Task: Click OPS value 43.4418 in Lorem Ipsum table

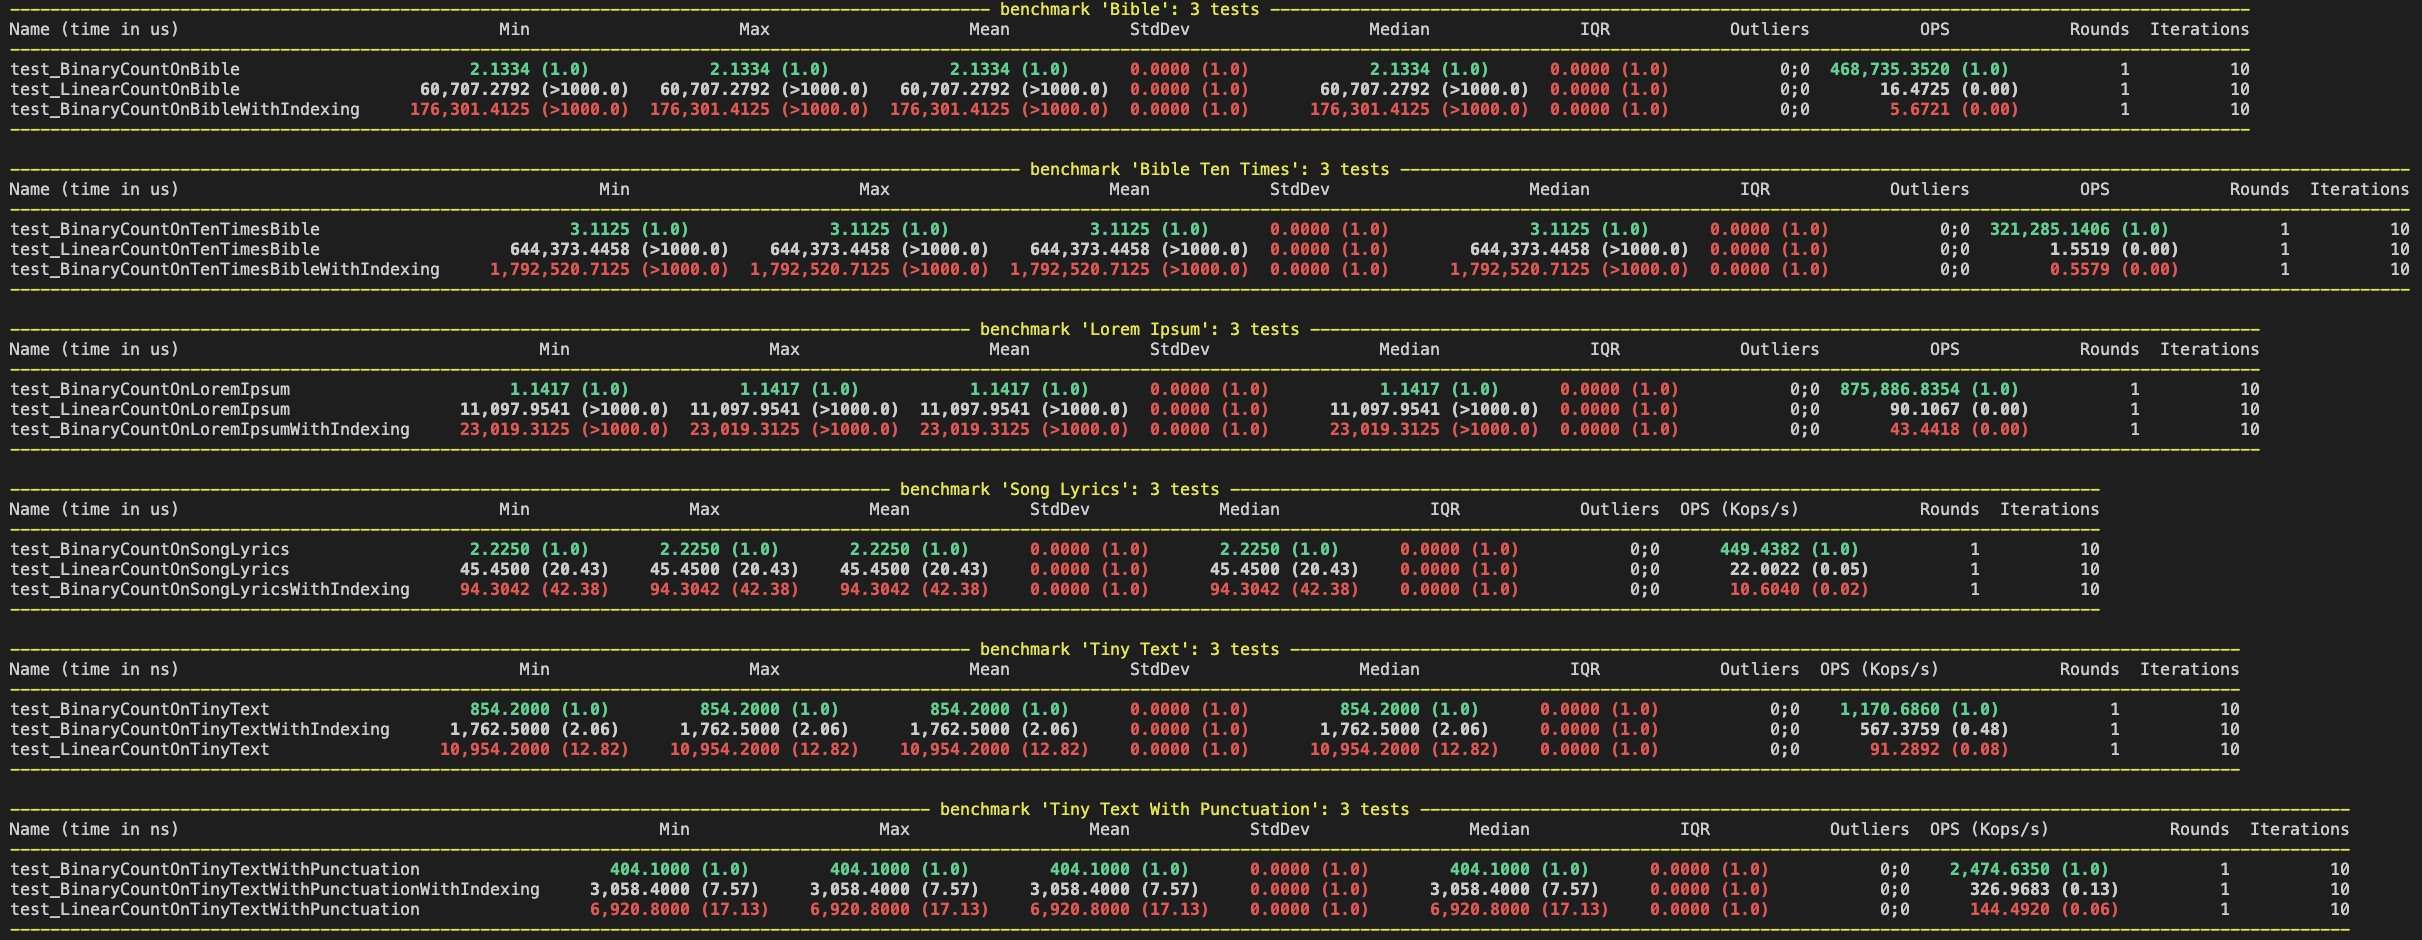Action: [x=1925, y=430]
